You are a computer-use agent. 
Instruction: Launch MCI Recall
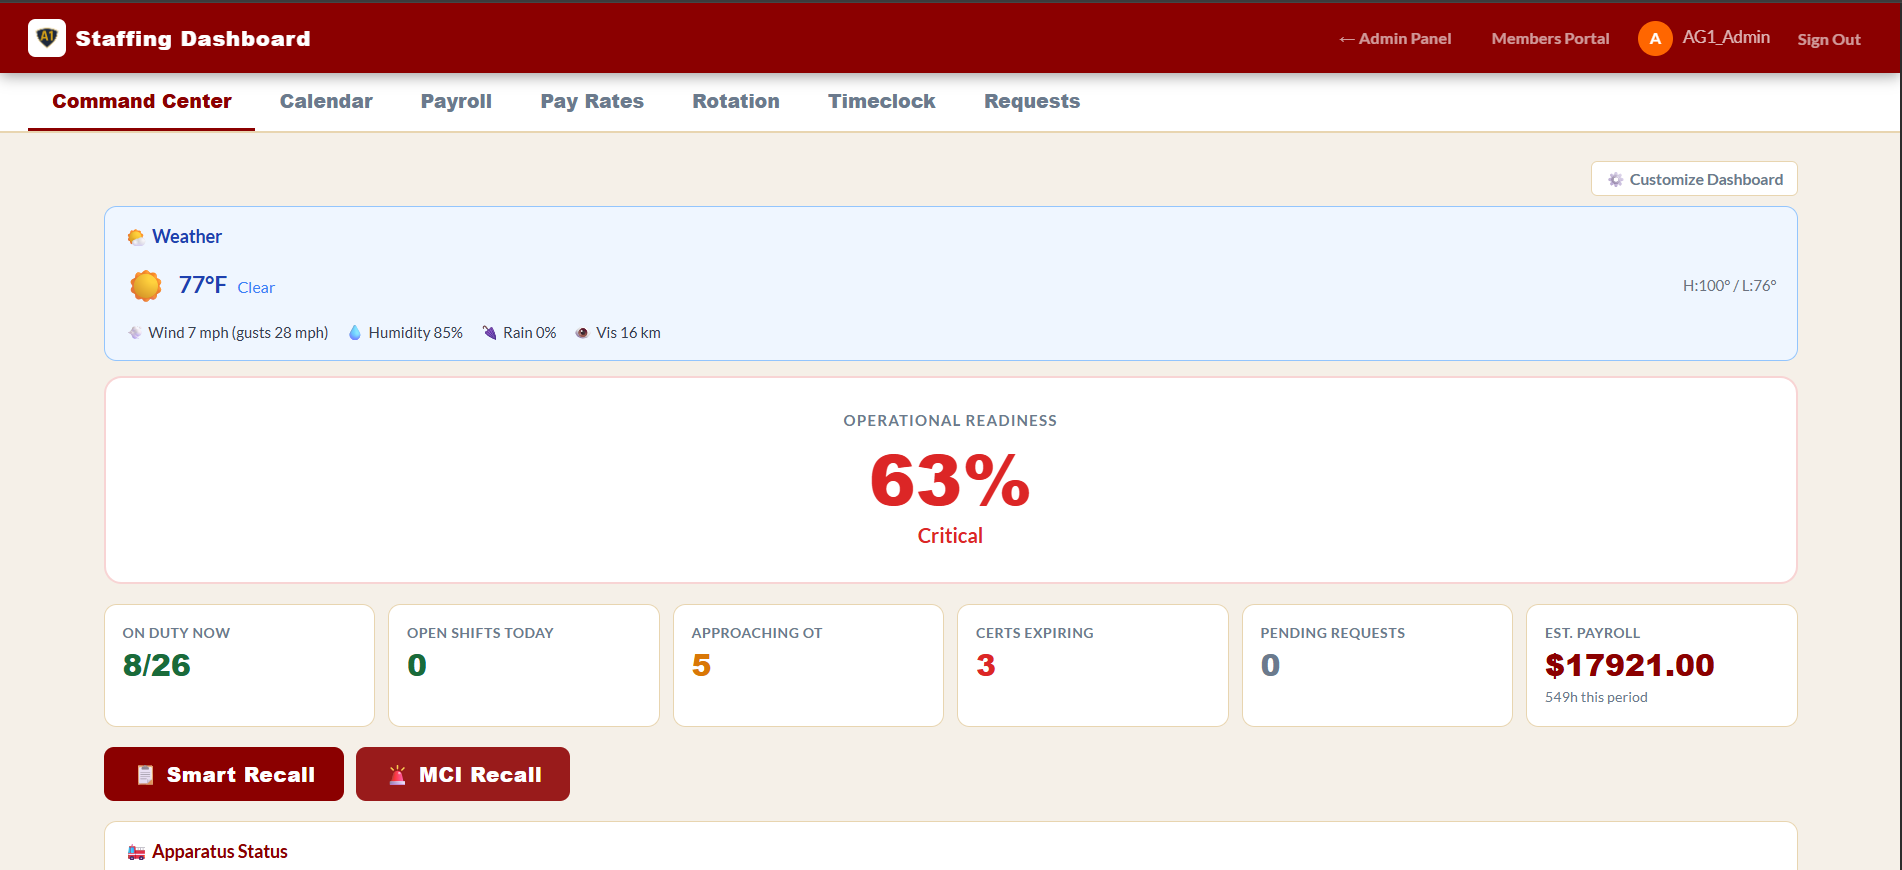[x=463, y=774]
